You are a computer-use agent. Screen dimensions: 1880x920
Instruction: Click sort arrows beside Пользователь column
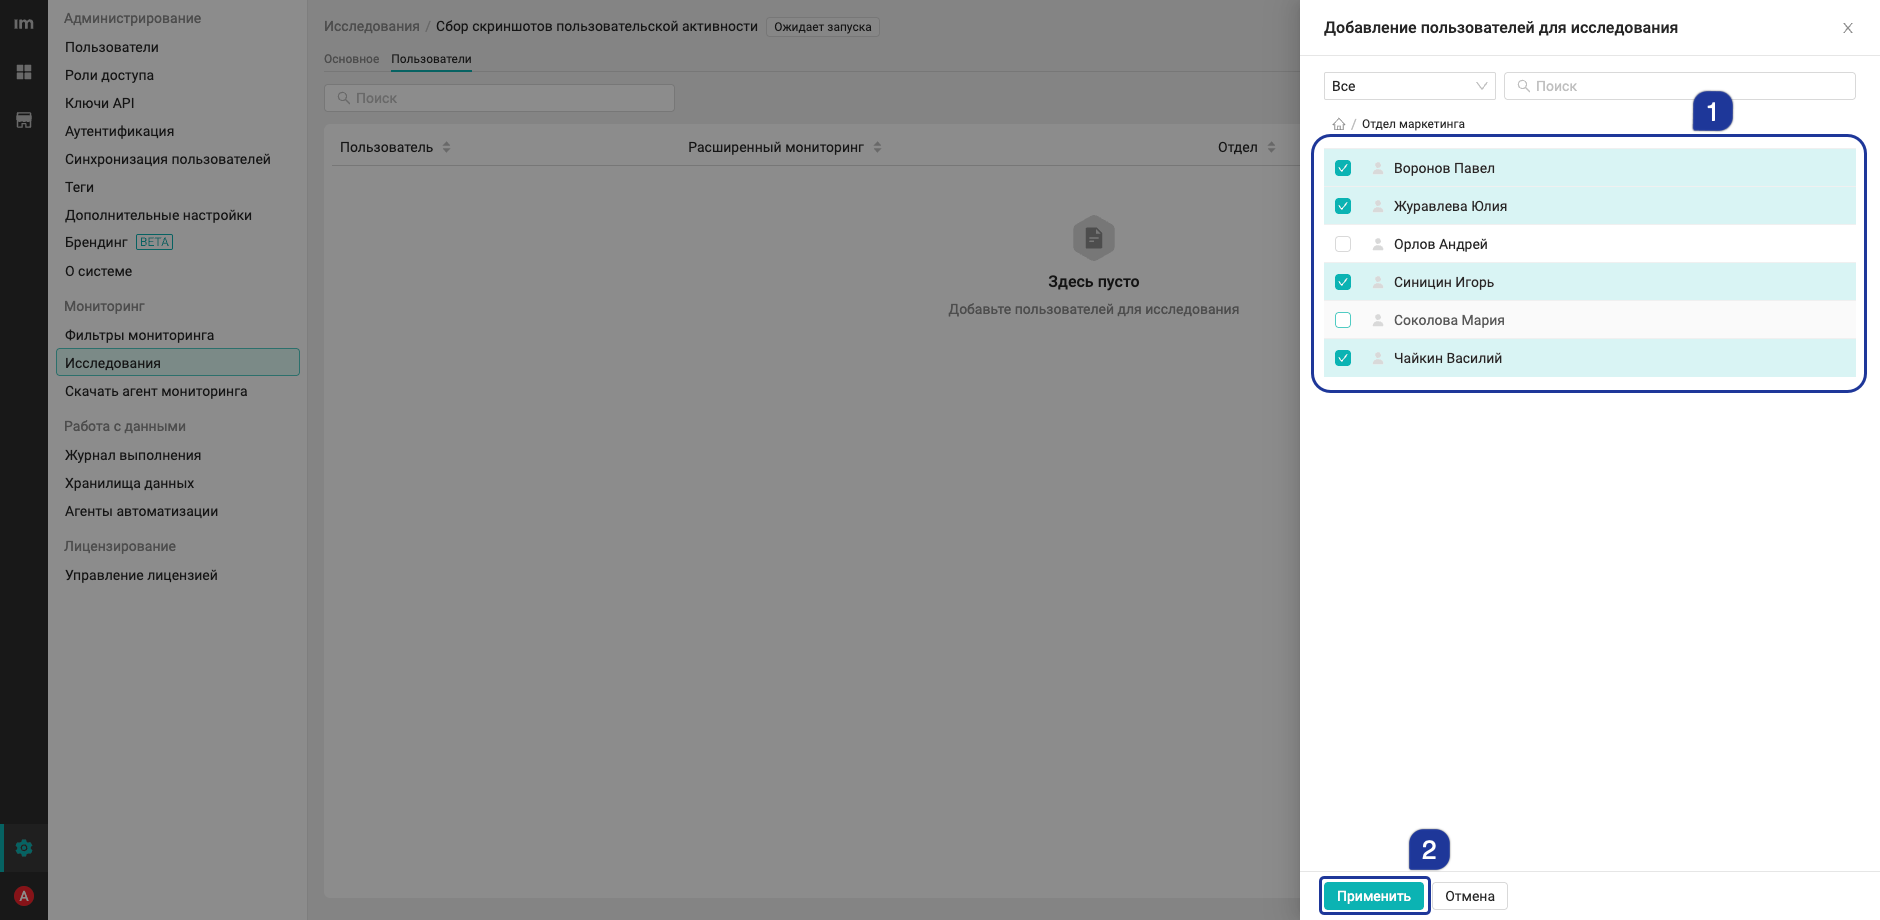(x=446, y=147)
